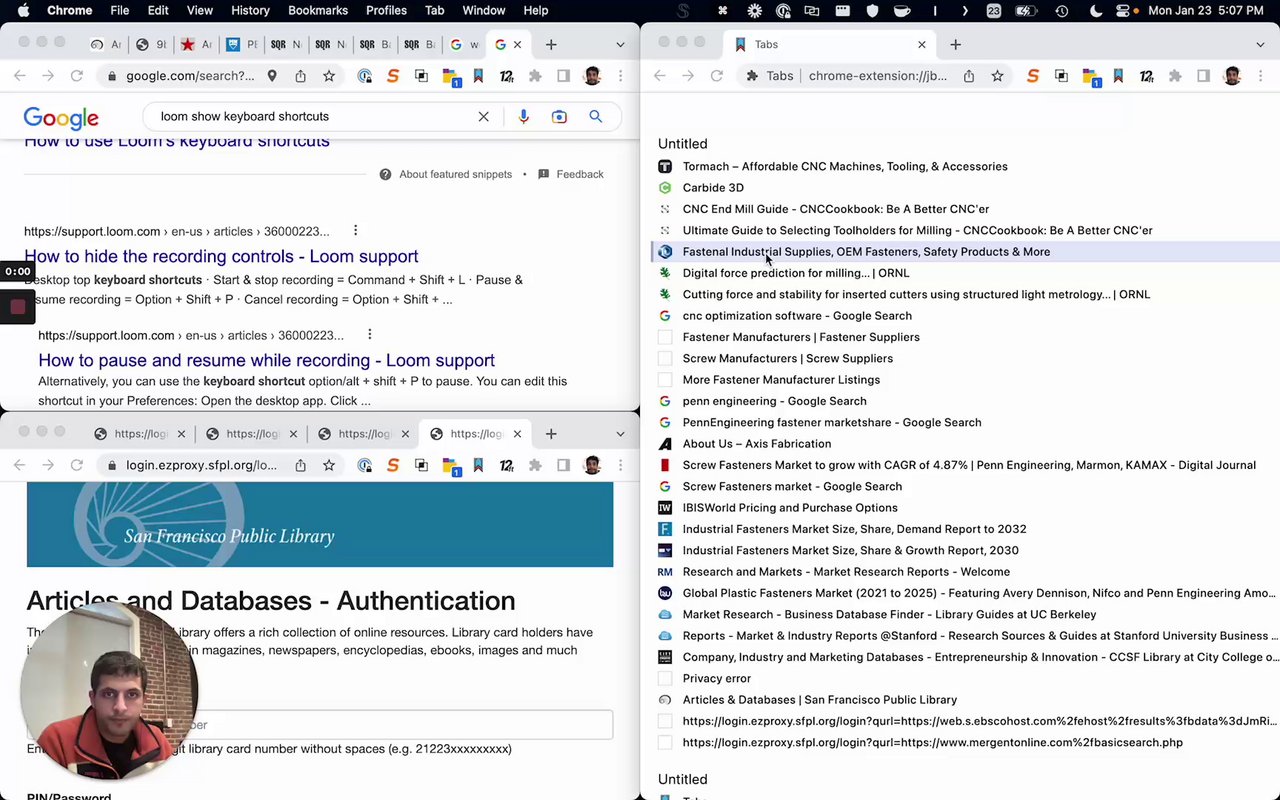Toggle the side panel in the Tabs window

1203,76
